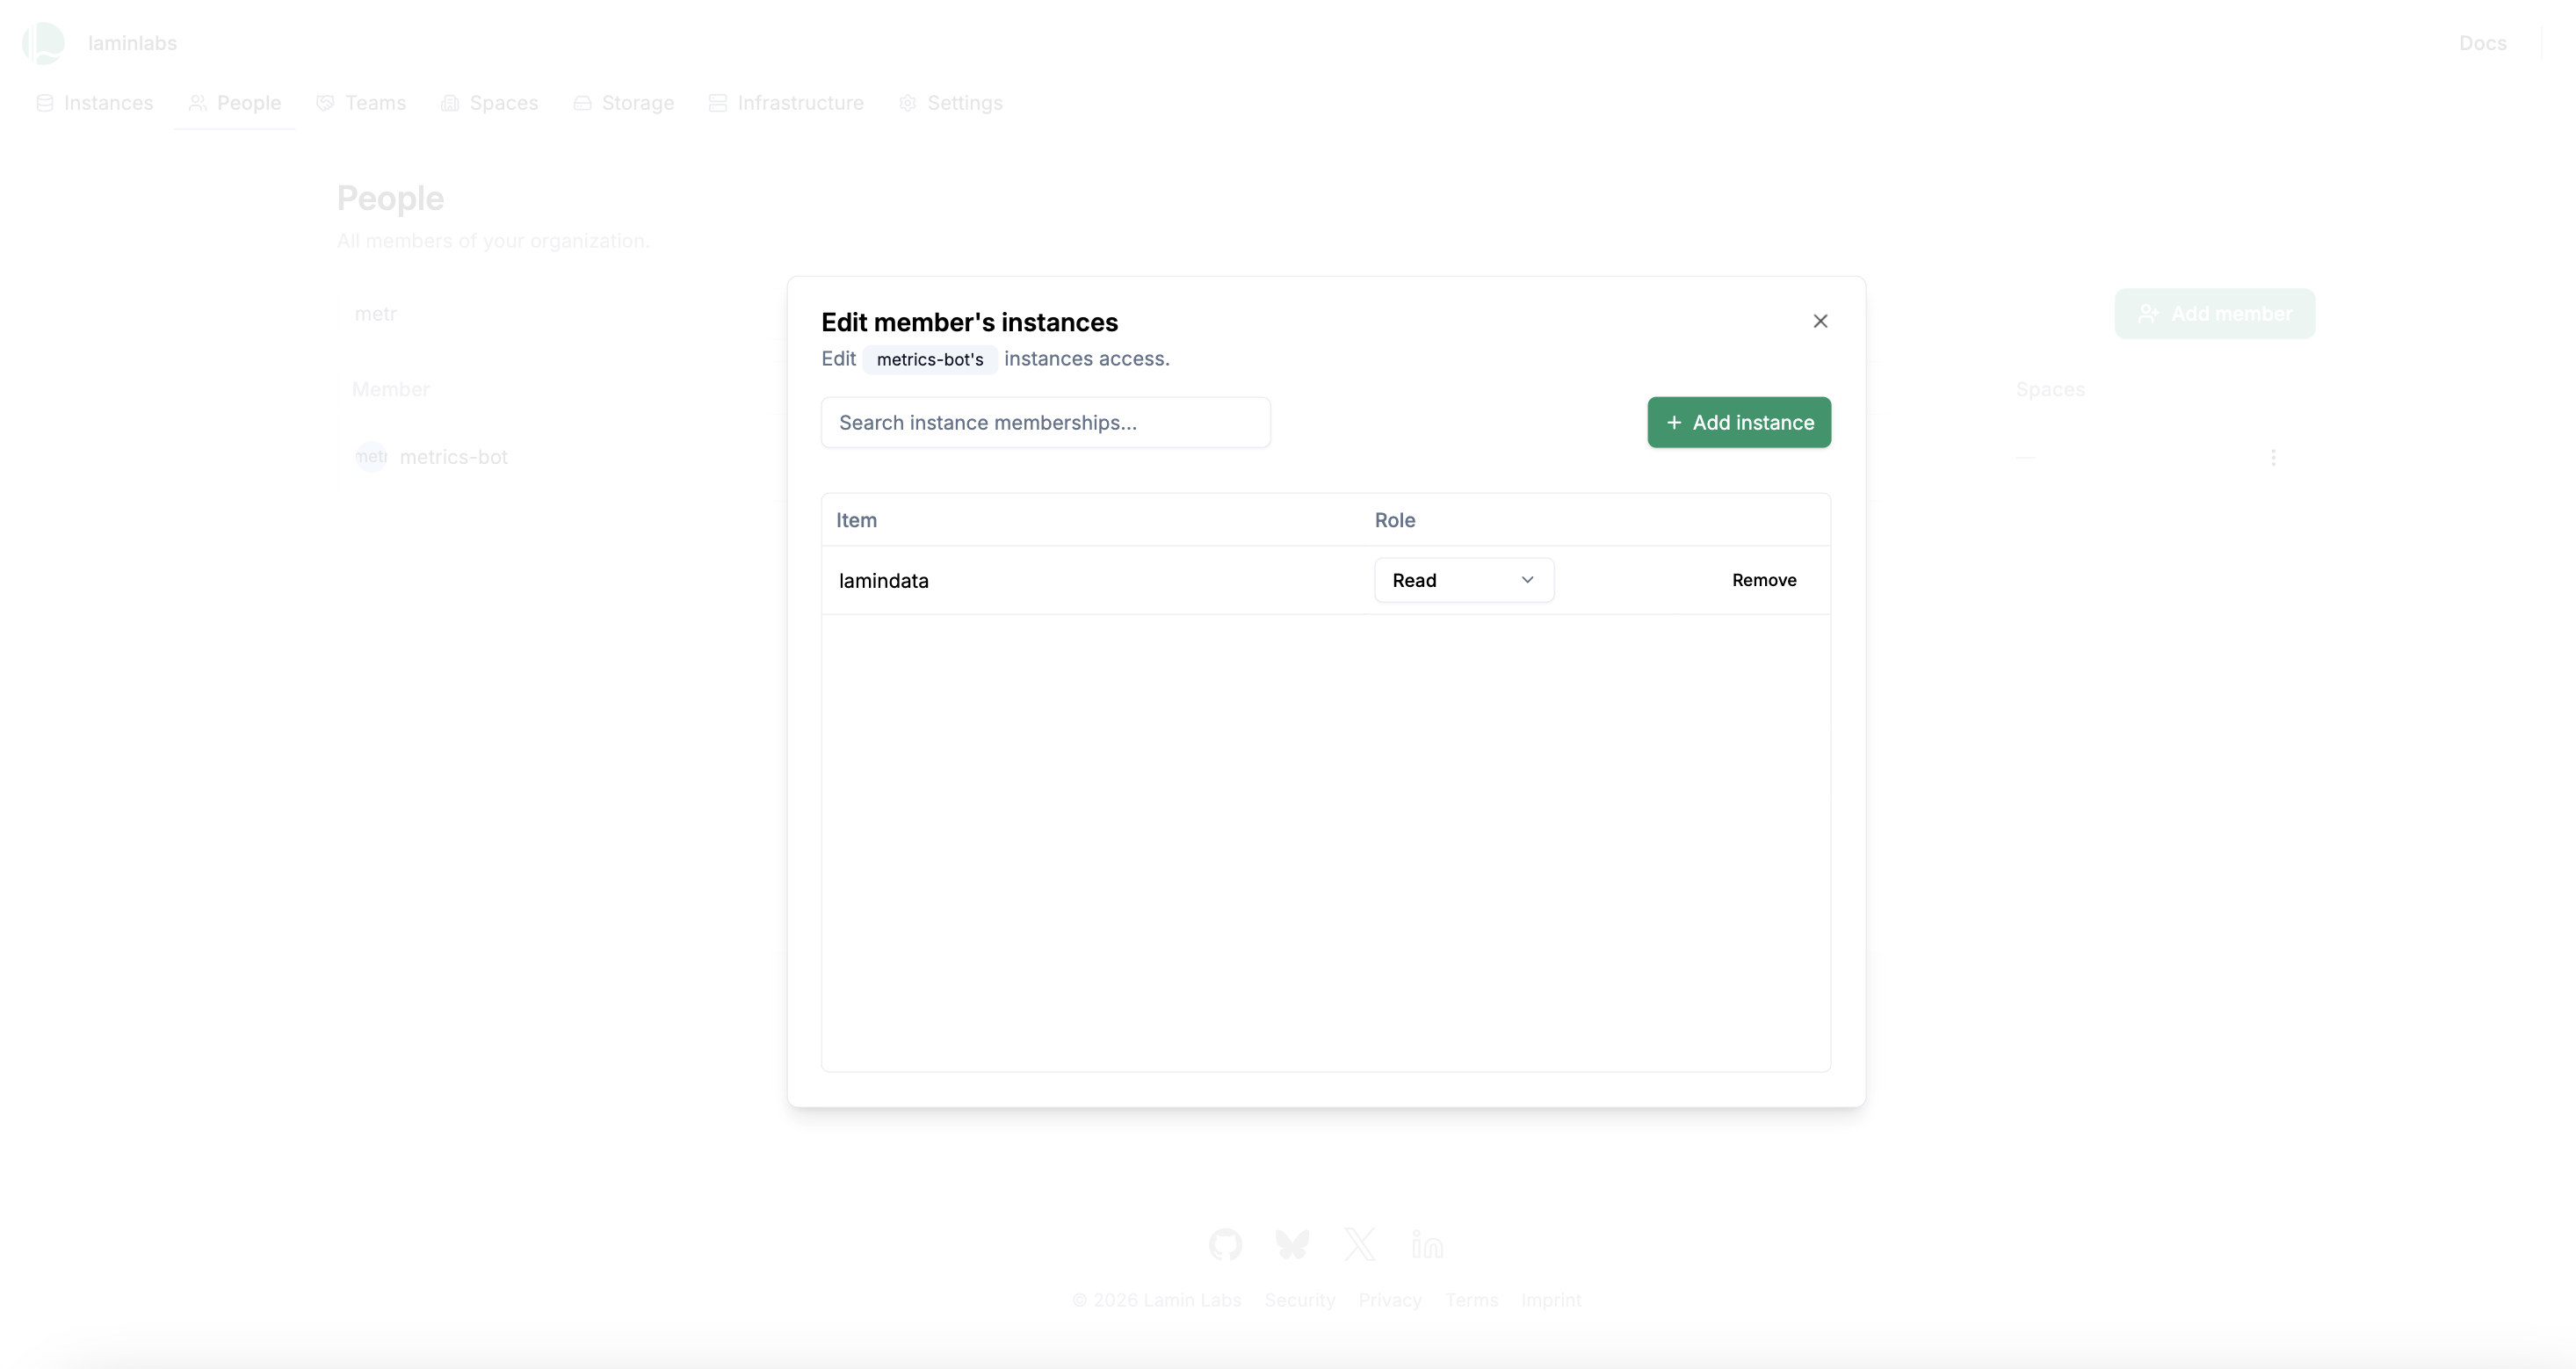
Task: Open the Privacy footer link
Action: click(x=1390, y=1300)
